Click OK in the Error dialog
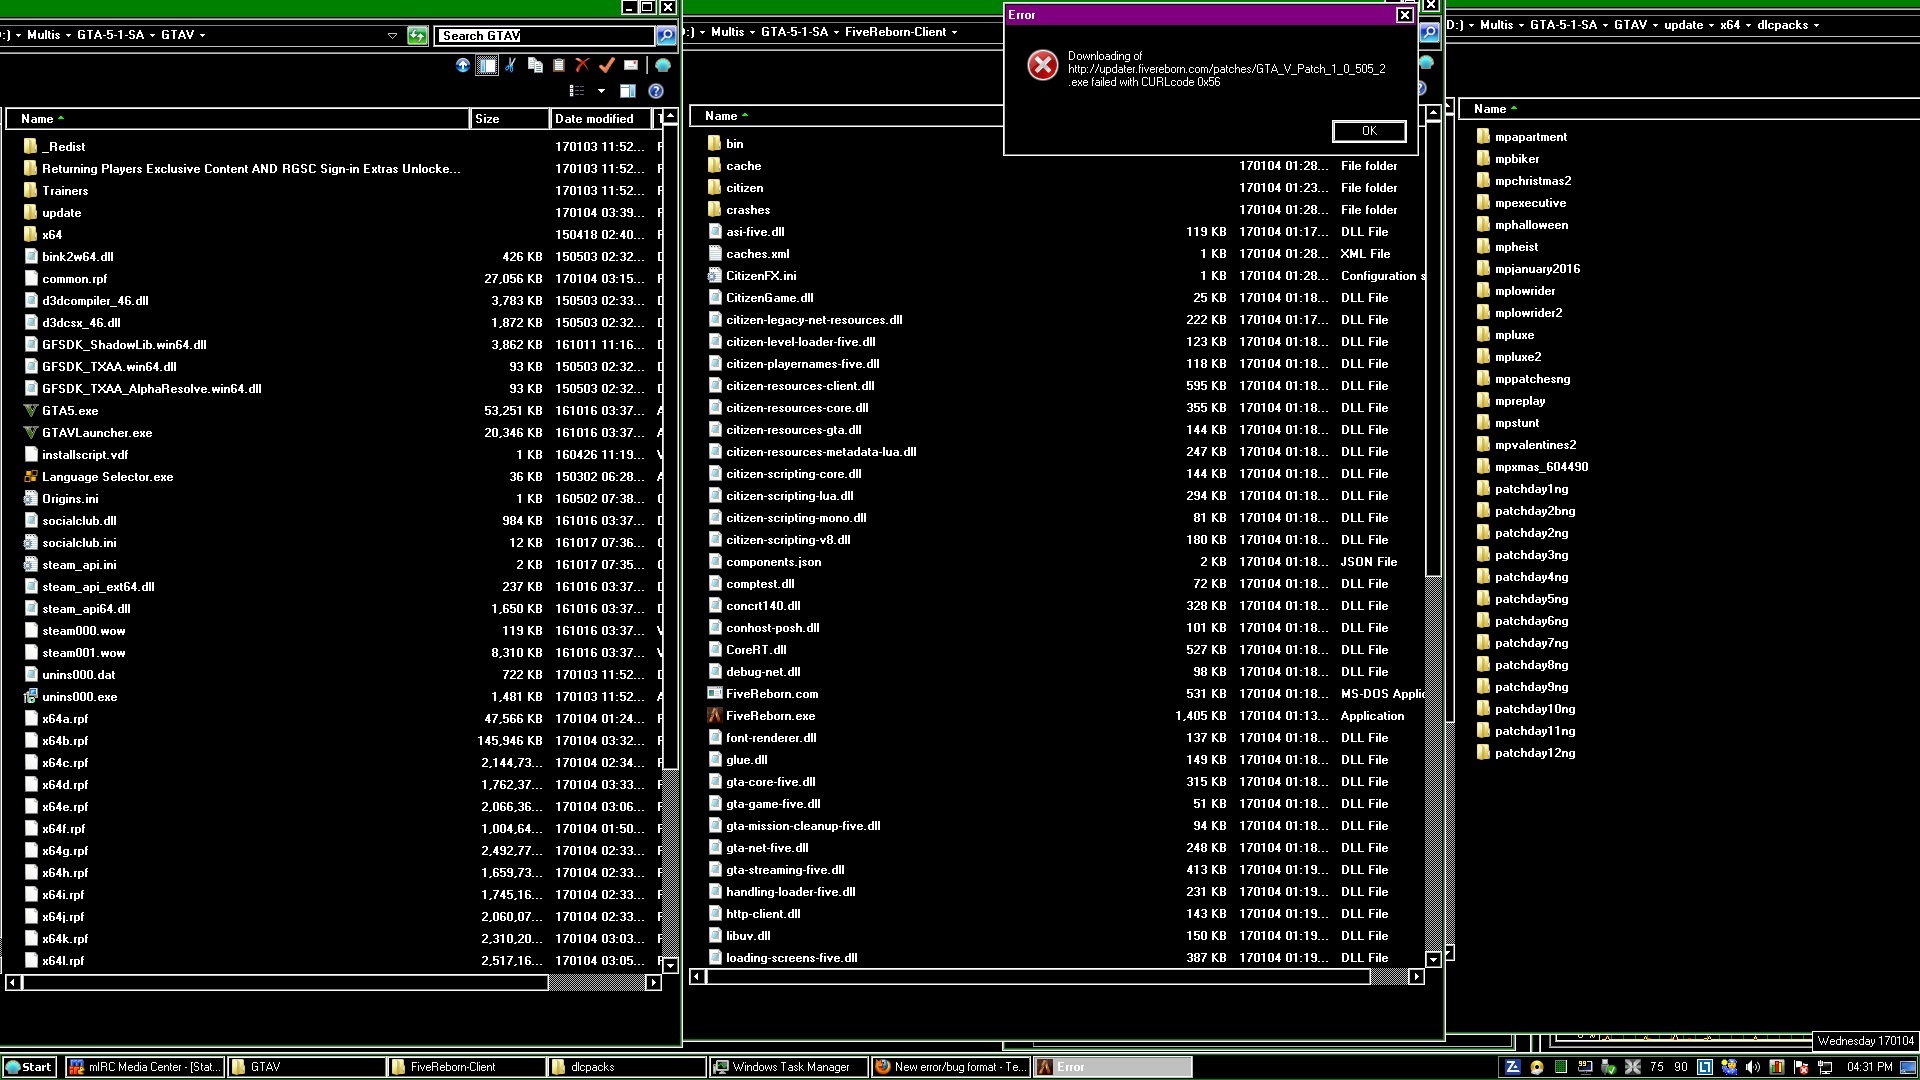The height and width of the screenshot is (1080, 1920). (x=1369, y=131)
